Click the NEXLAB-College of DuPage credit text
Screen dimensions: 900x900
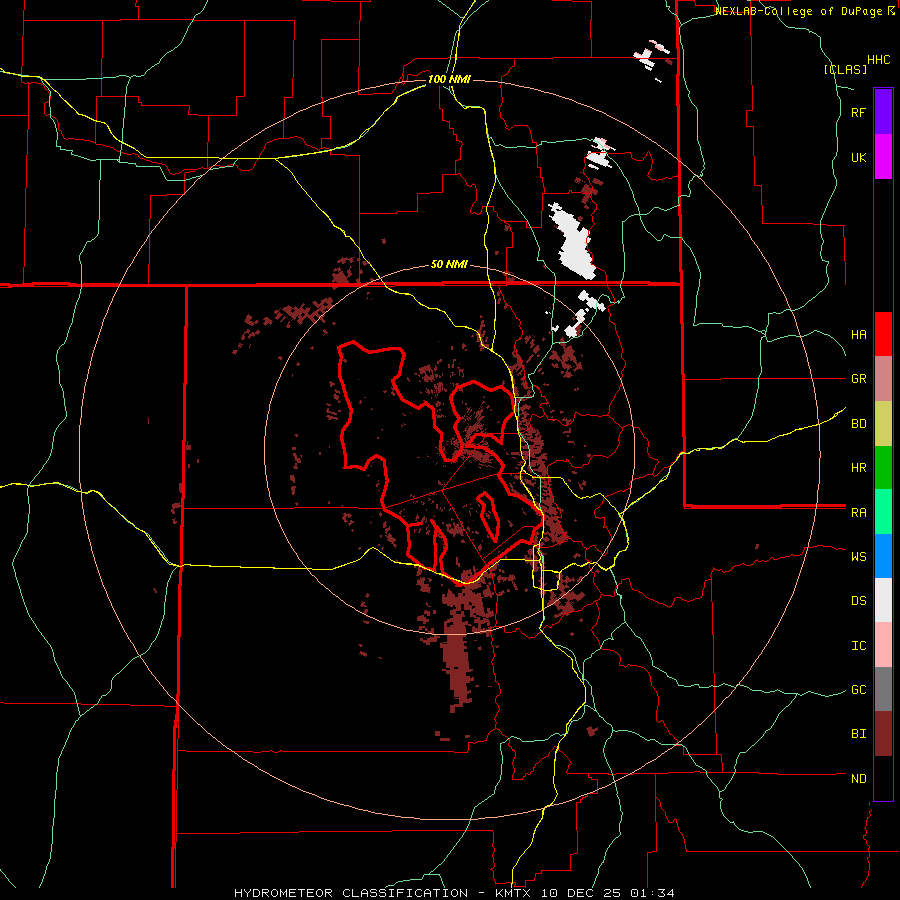tap(804, 11)
